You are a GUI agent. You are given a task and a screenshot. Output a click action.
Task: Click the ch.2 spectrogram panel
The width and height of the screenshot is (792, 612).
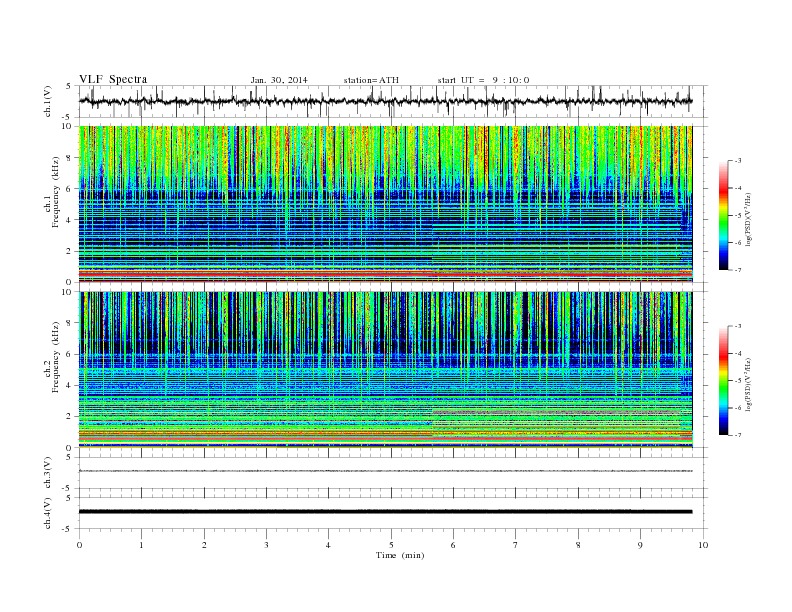click(x=386, y=370)
